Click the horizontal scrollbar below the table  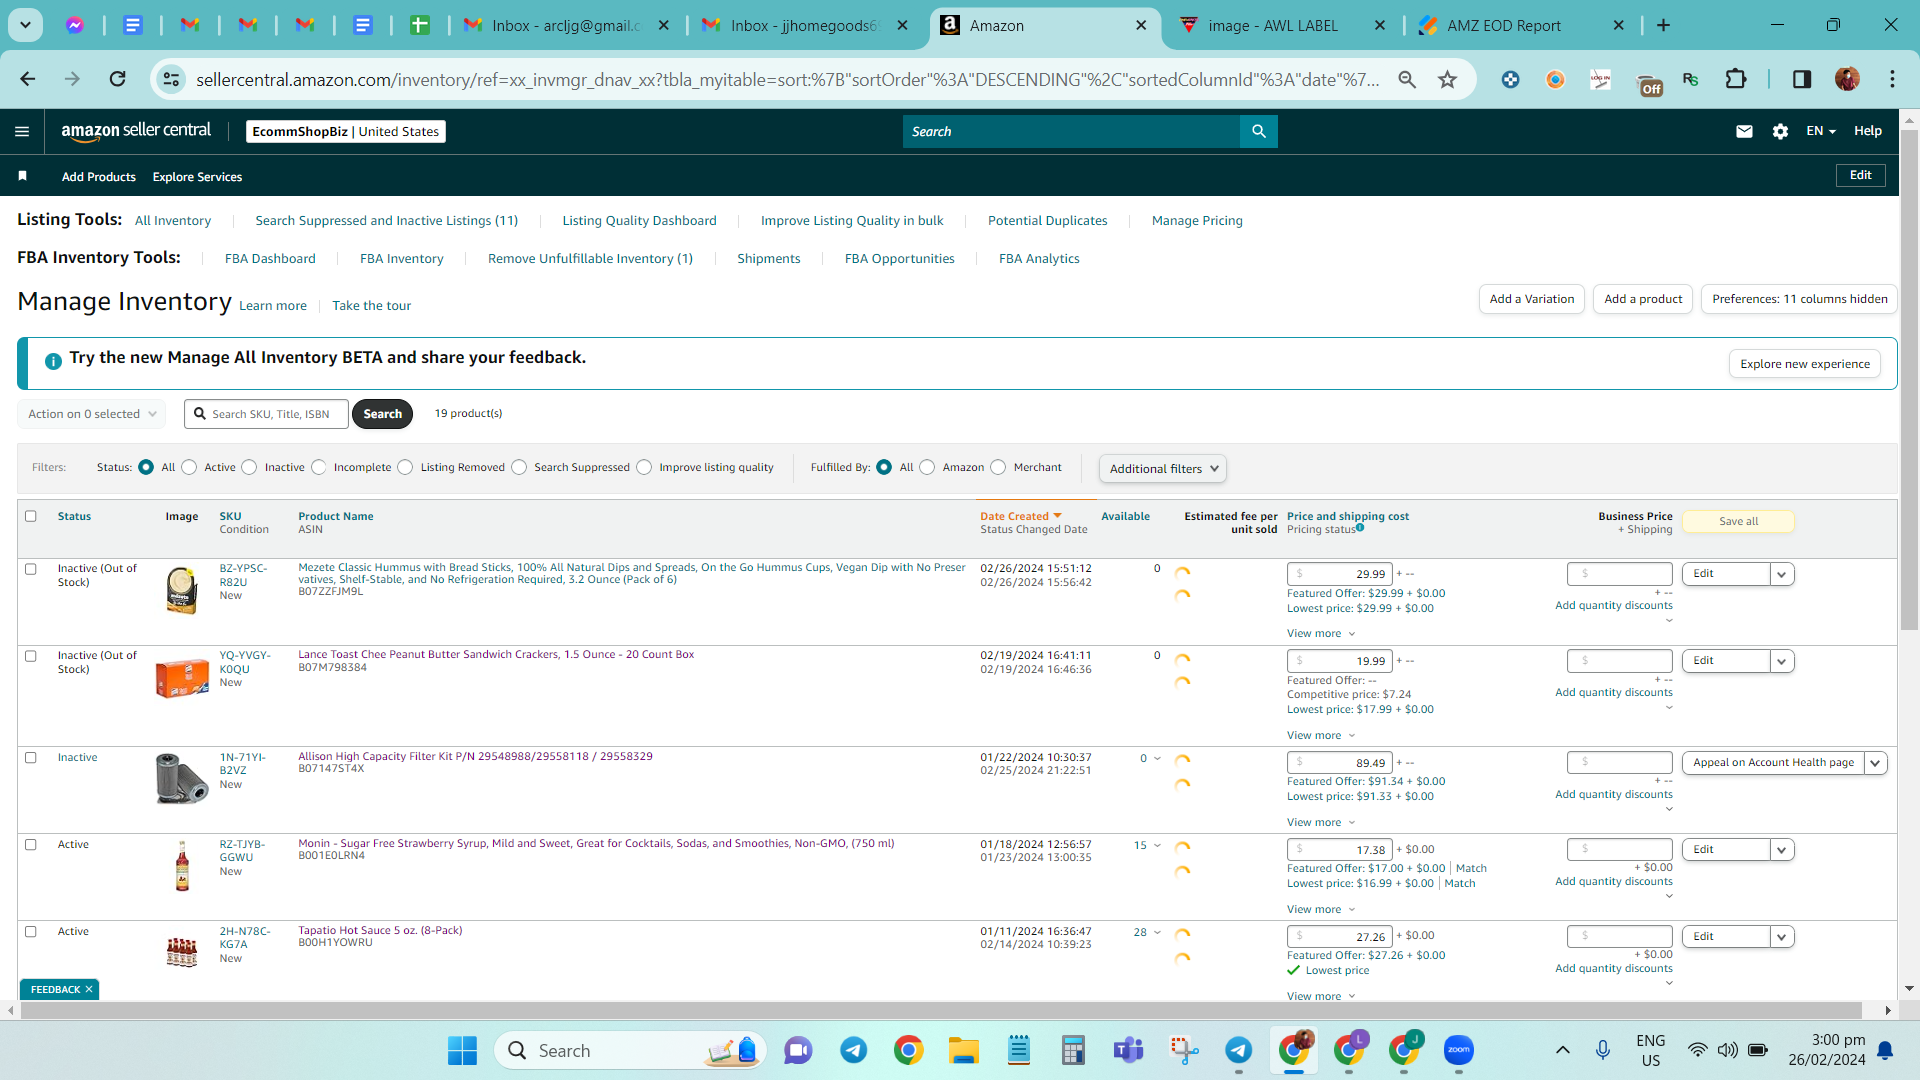click(x=941, y=1011)
